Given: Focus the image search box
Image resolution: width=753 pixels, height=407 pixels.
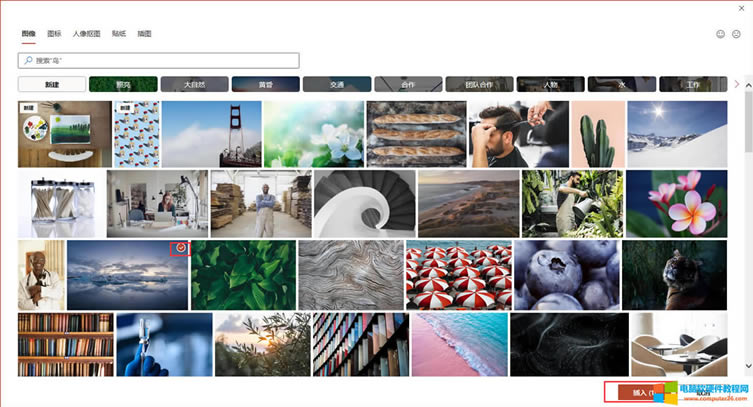Looking at the screenshot, I should click(158, 60).
